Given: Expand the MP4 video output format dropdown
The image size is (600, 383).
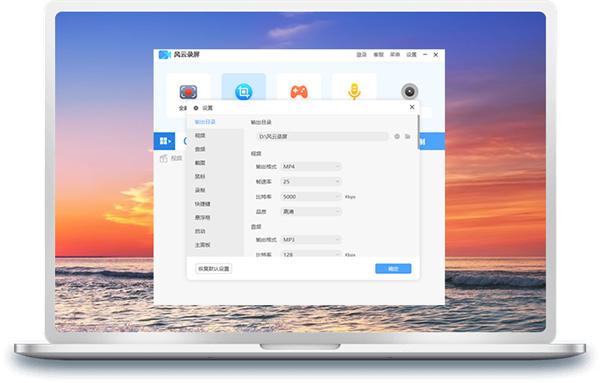Looking at the screenshot, I should coord(311,166).
